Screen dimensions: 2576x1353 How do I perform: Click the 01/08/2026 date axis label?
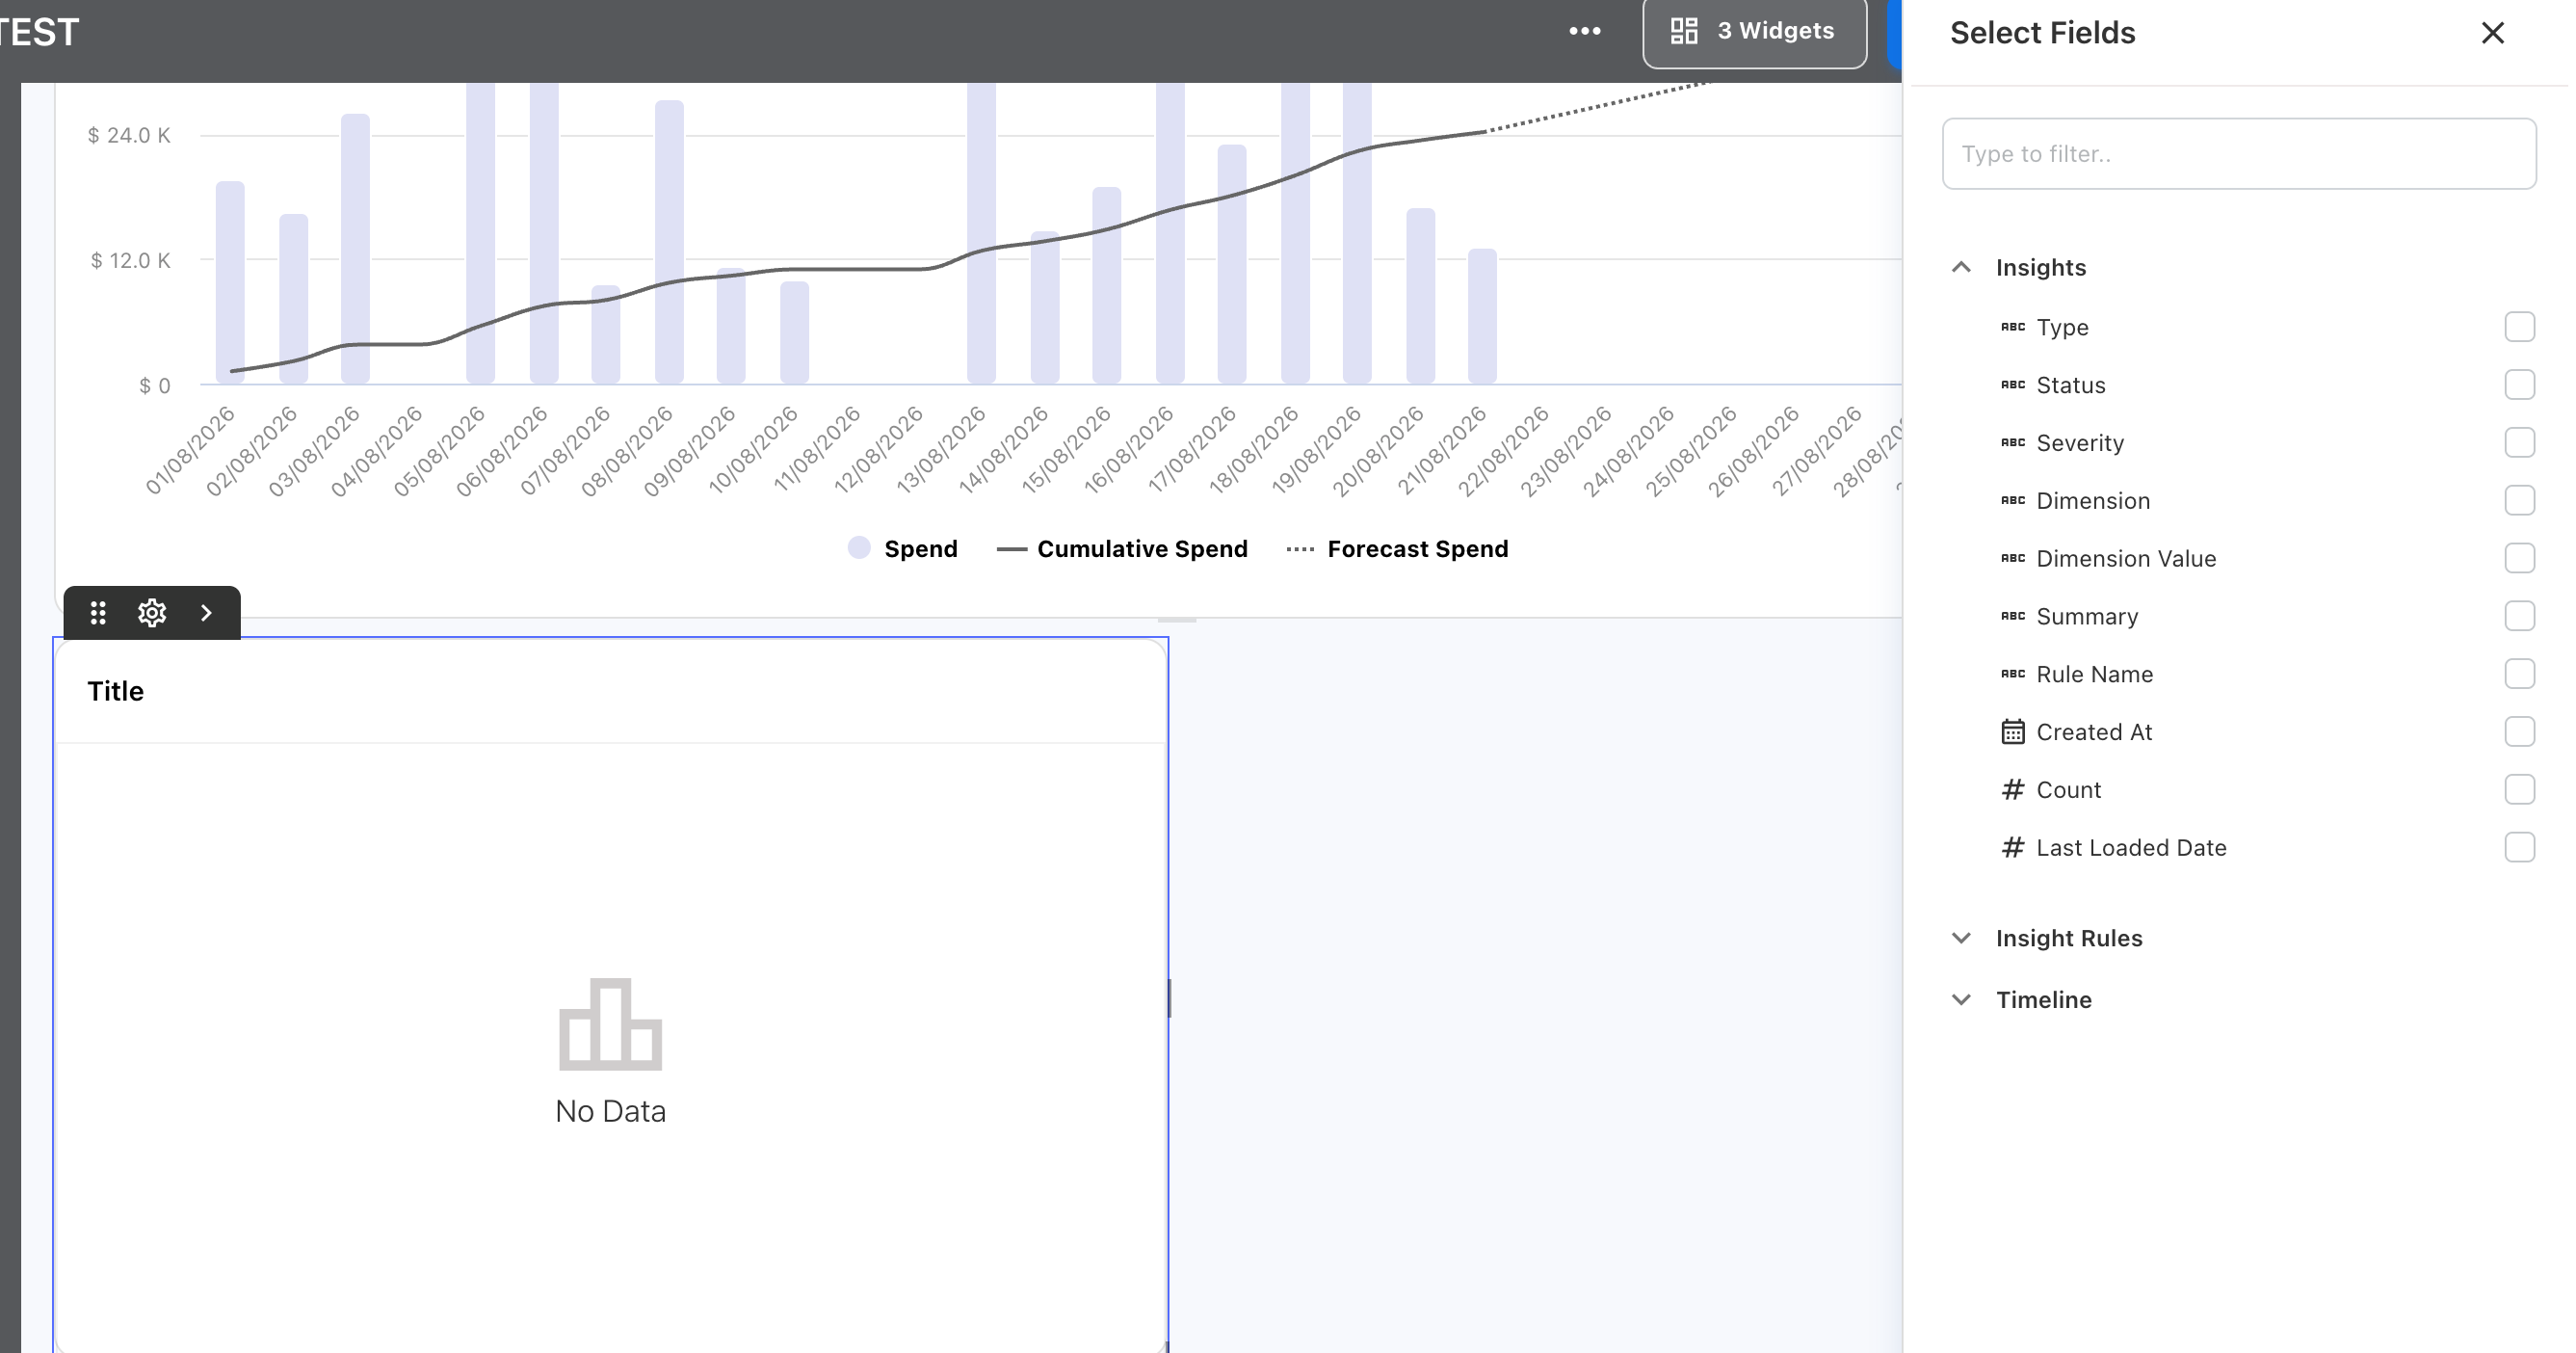(x=191, y=450)
